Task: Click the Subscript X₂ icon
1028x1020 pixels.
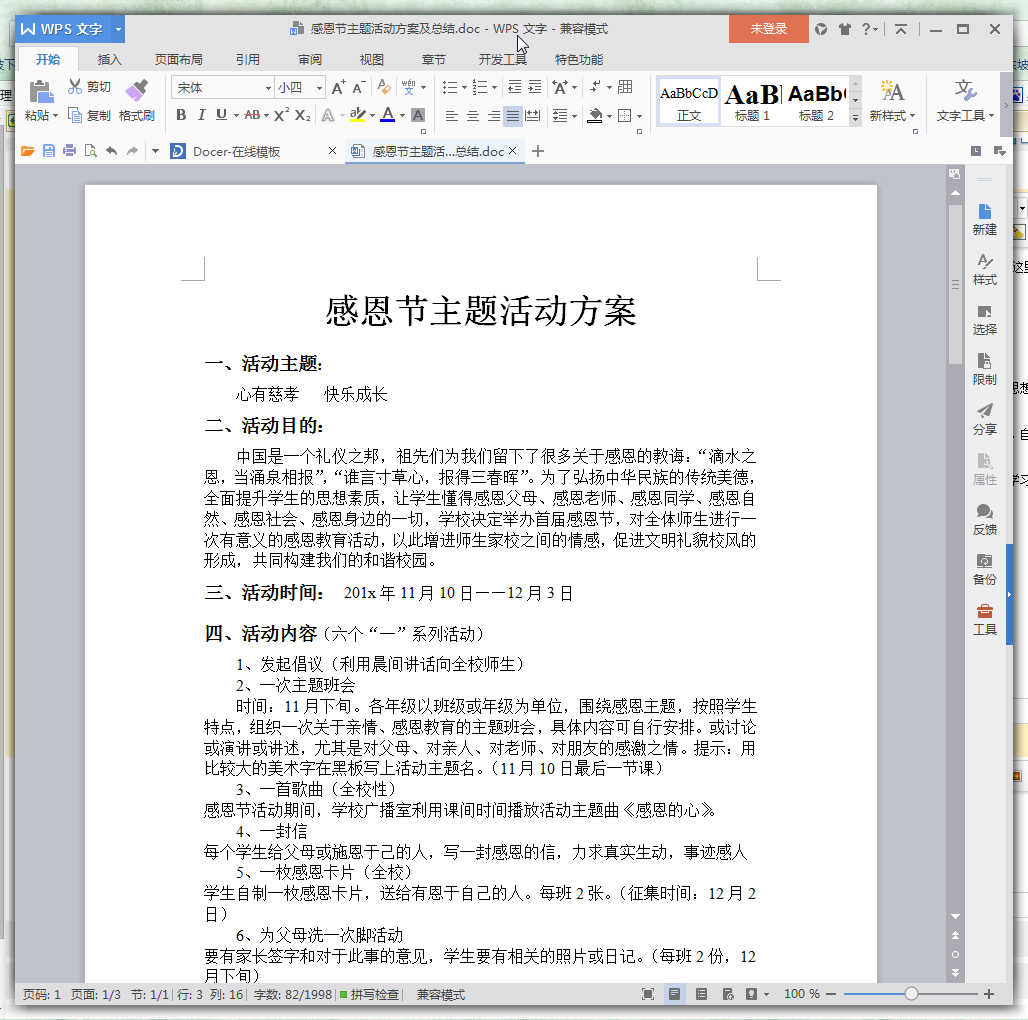Action: pos(302,115)
